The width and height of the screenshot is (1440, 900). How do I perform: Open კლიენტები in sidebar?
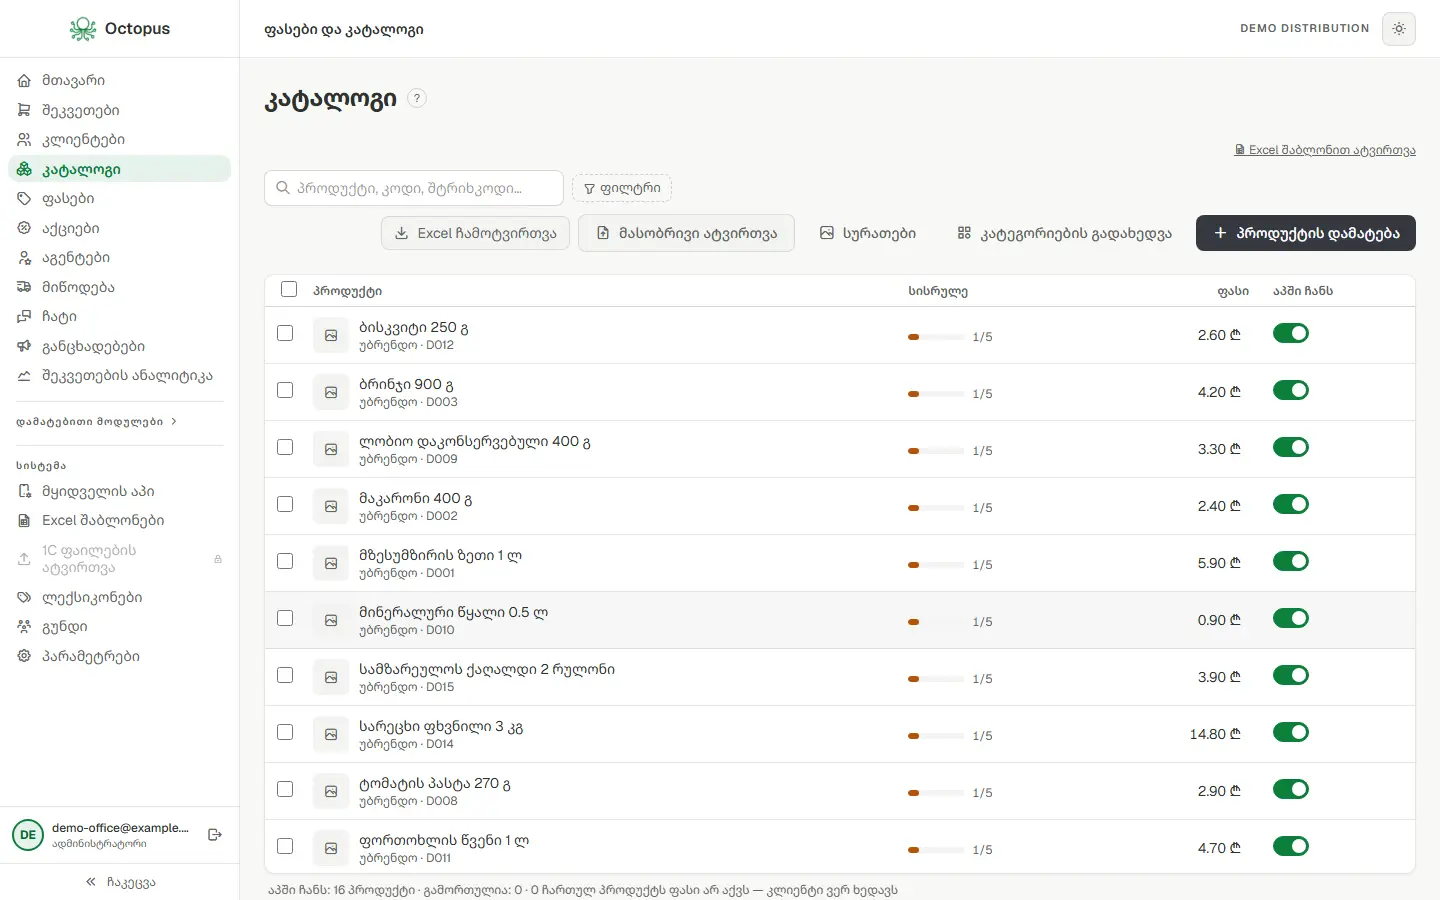click(x=120, y=140)
